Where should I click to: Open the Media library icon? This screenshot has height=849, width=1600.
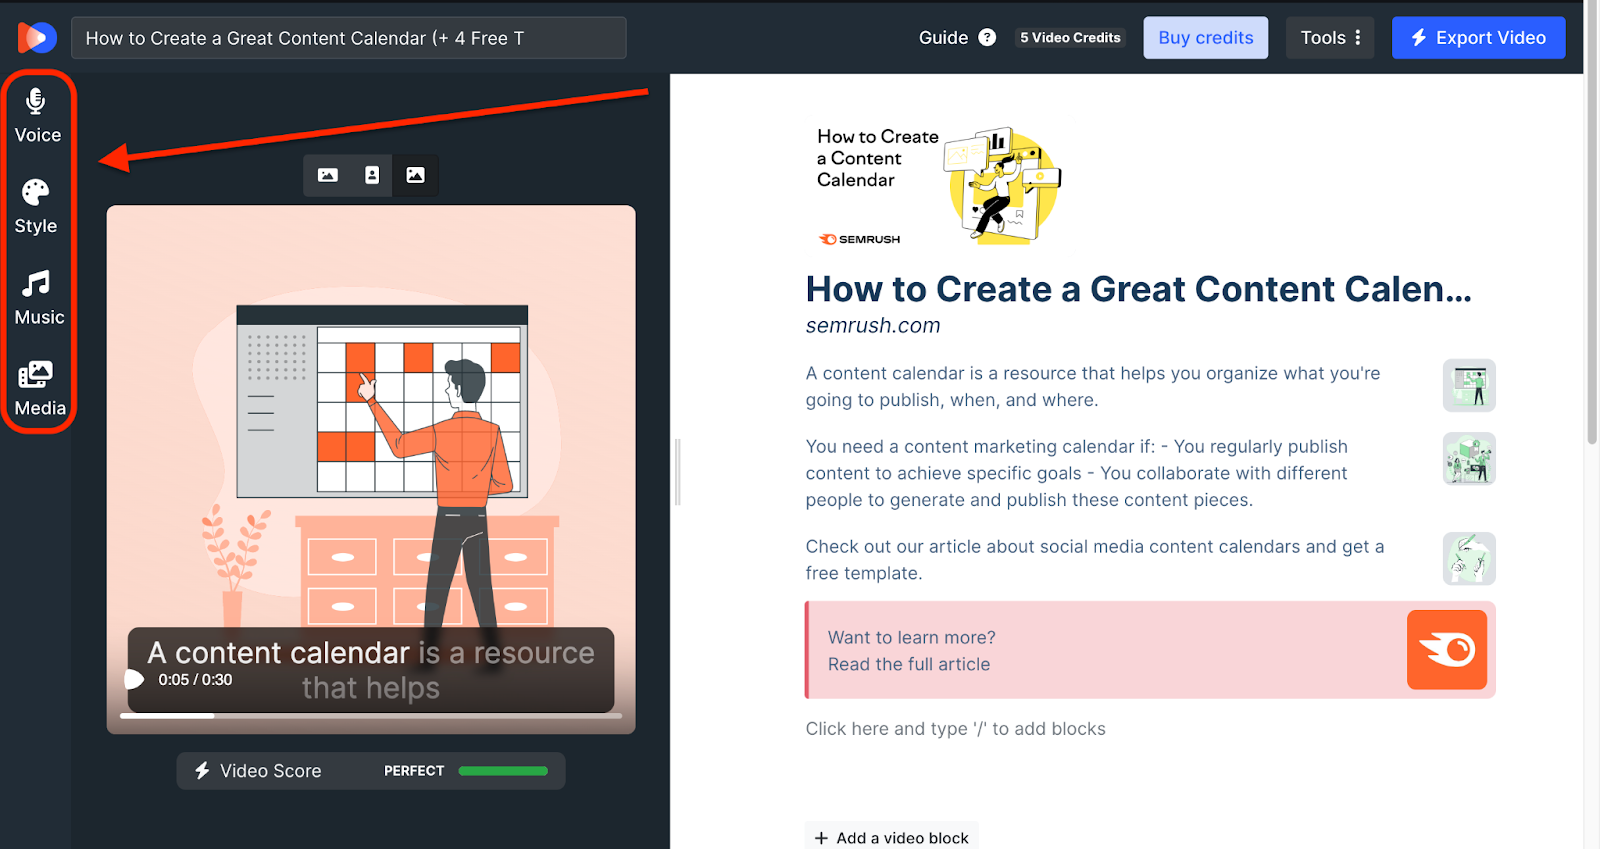click(x=36, y=375)
